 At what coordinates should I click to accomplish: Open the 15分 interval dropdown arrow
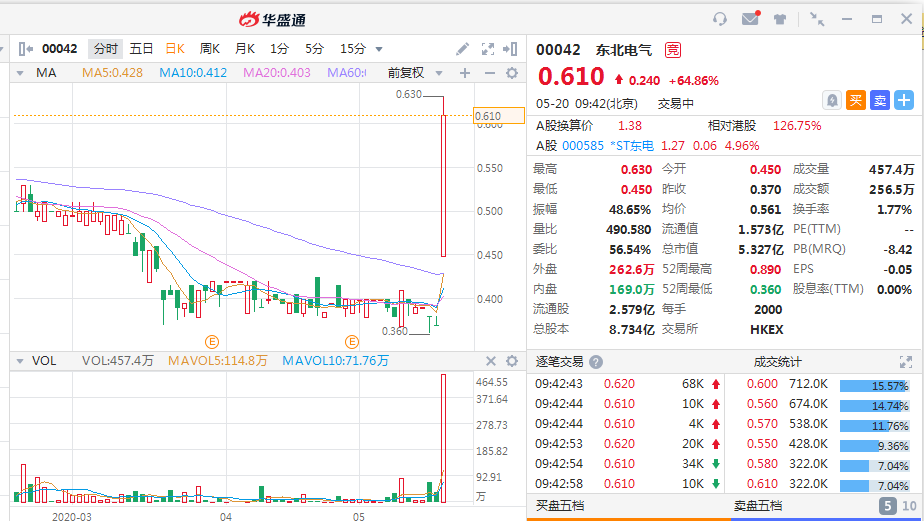click(379, 50)
